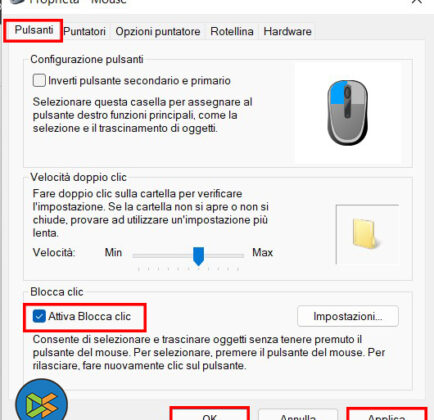The image size is (434, 420).
Task: Click the round blue logo badge
Action: click(x=41, y=400)
